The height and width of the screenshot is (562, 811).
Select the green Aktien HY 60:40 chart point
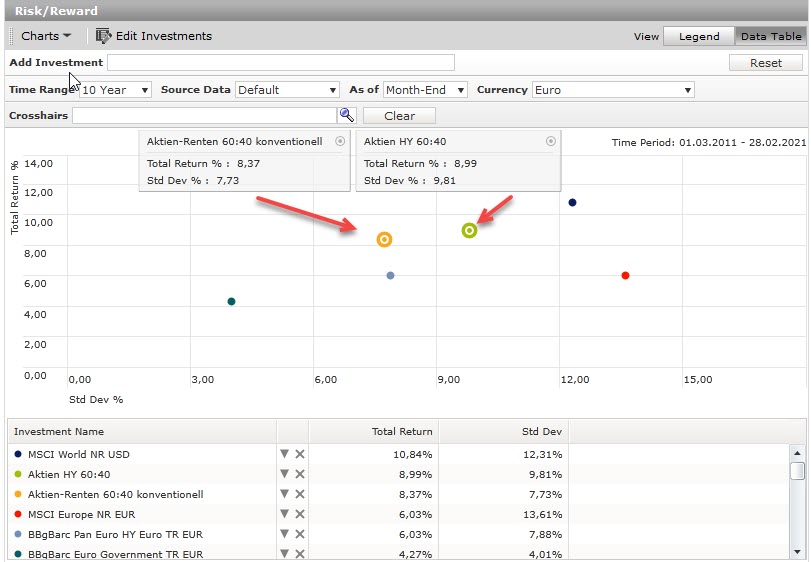pos(469,230)
